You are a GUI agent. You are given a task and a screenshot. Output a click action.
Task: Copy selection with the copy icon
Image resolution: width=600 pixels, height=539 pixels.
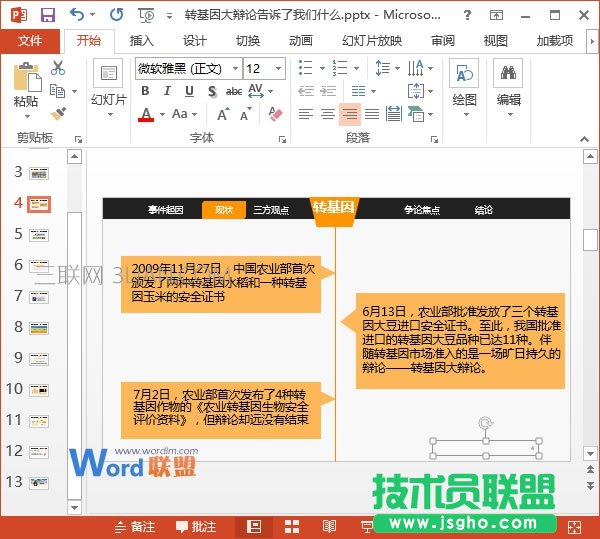pyautogui.click(x=58, y=91)
